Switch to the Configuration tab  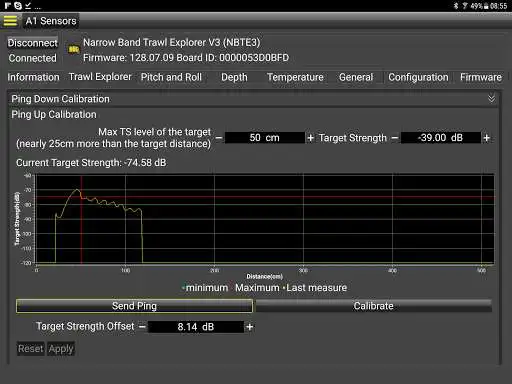[418, 77]
